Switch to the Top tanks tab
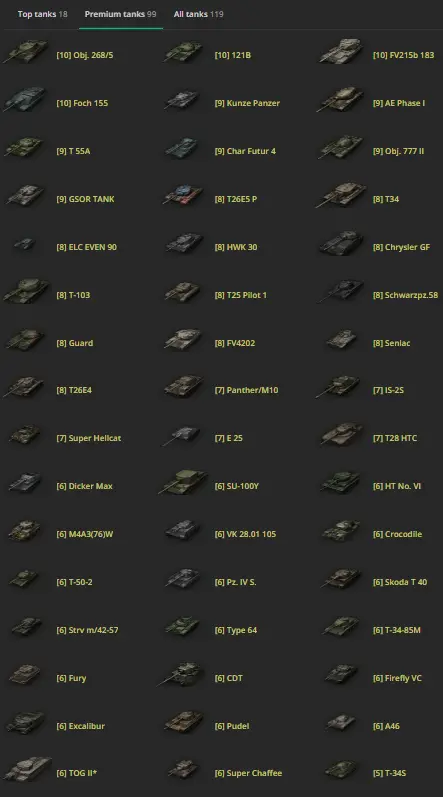The image size is (443, 797). pyautogui.click(x=43, y=14)
